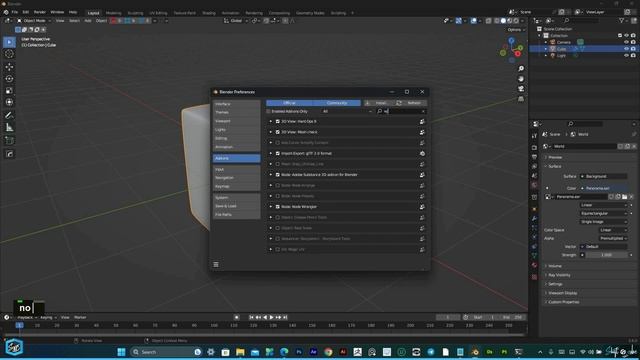The height and width of the screenshot is (360, 640).
Task: Click the outliner filter funnel icon
Action: point(621,20)
